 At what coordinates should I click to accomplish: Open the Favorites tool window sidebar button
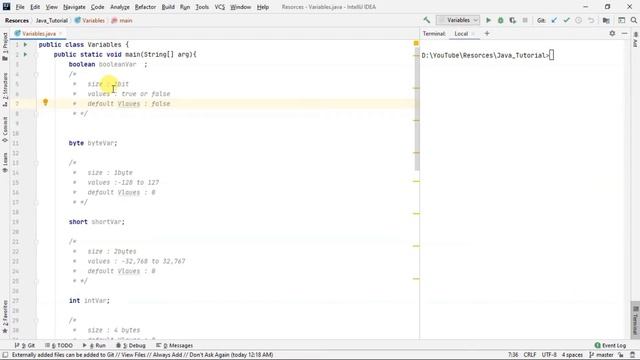(5, 317)
